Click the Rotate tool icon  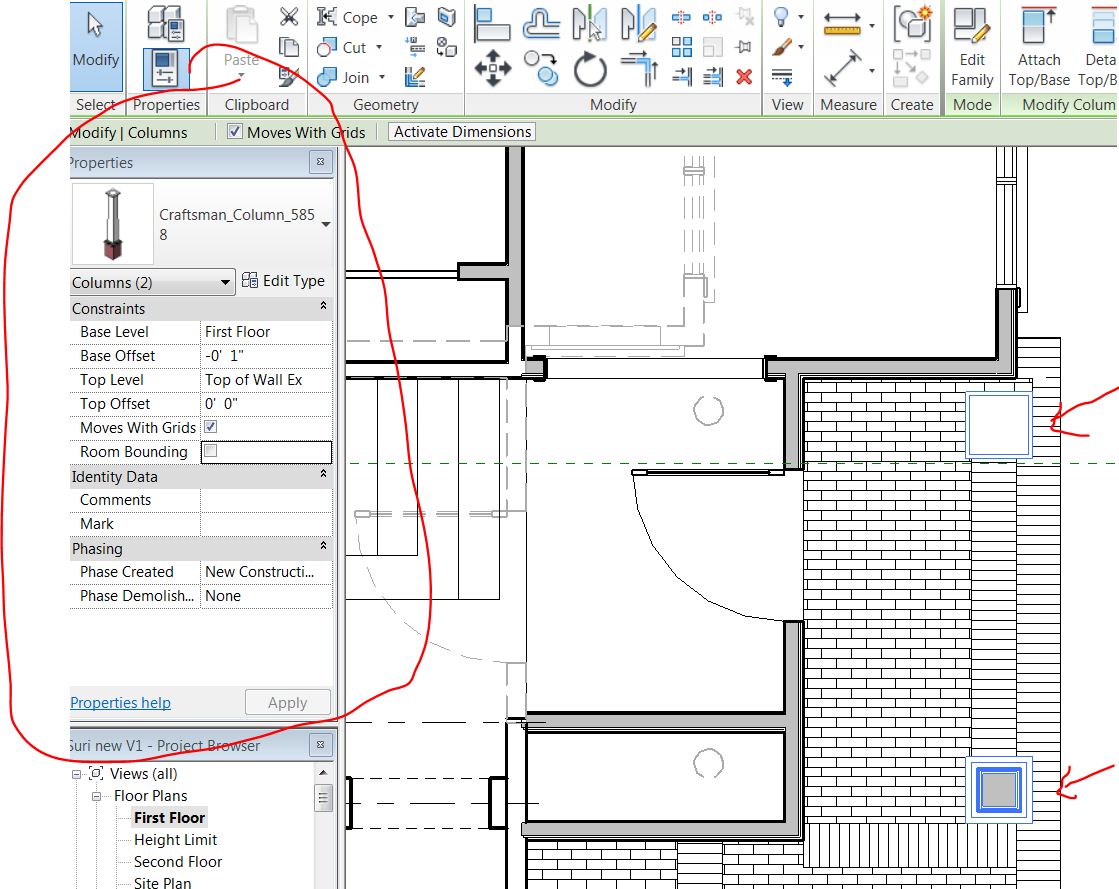coord(590,70)
